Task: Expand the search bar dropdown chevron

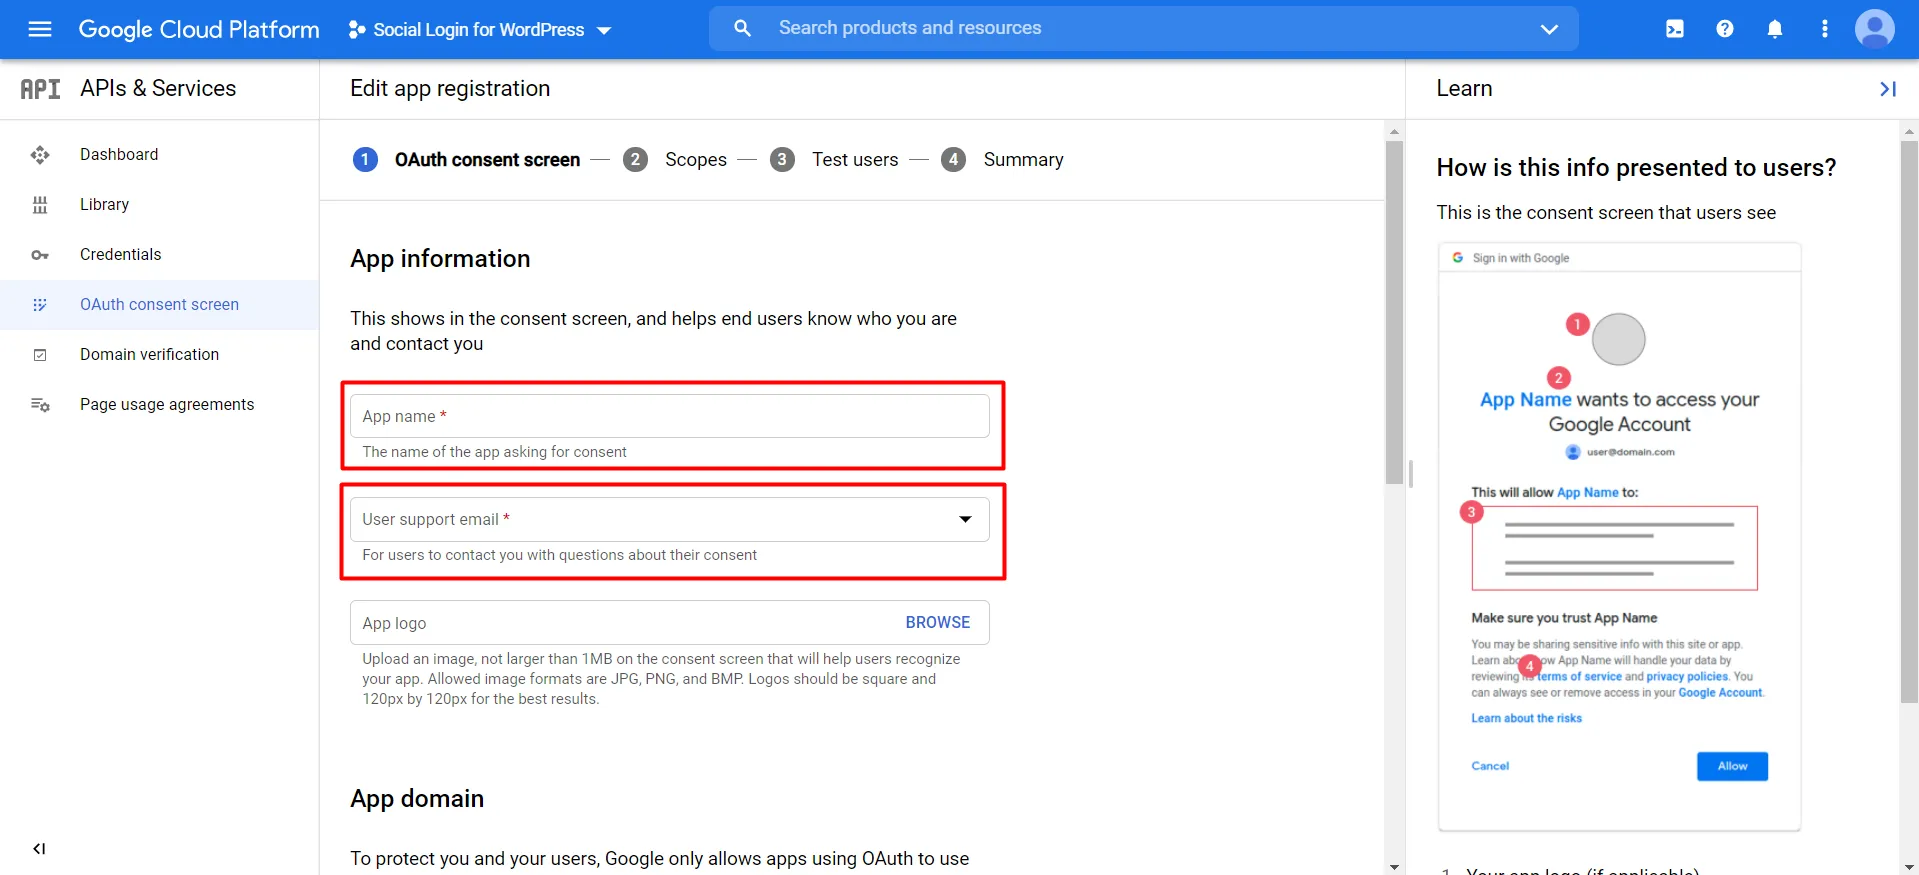Action: [1549, 29]
